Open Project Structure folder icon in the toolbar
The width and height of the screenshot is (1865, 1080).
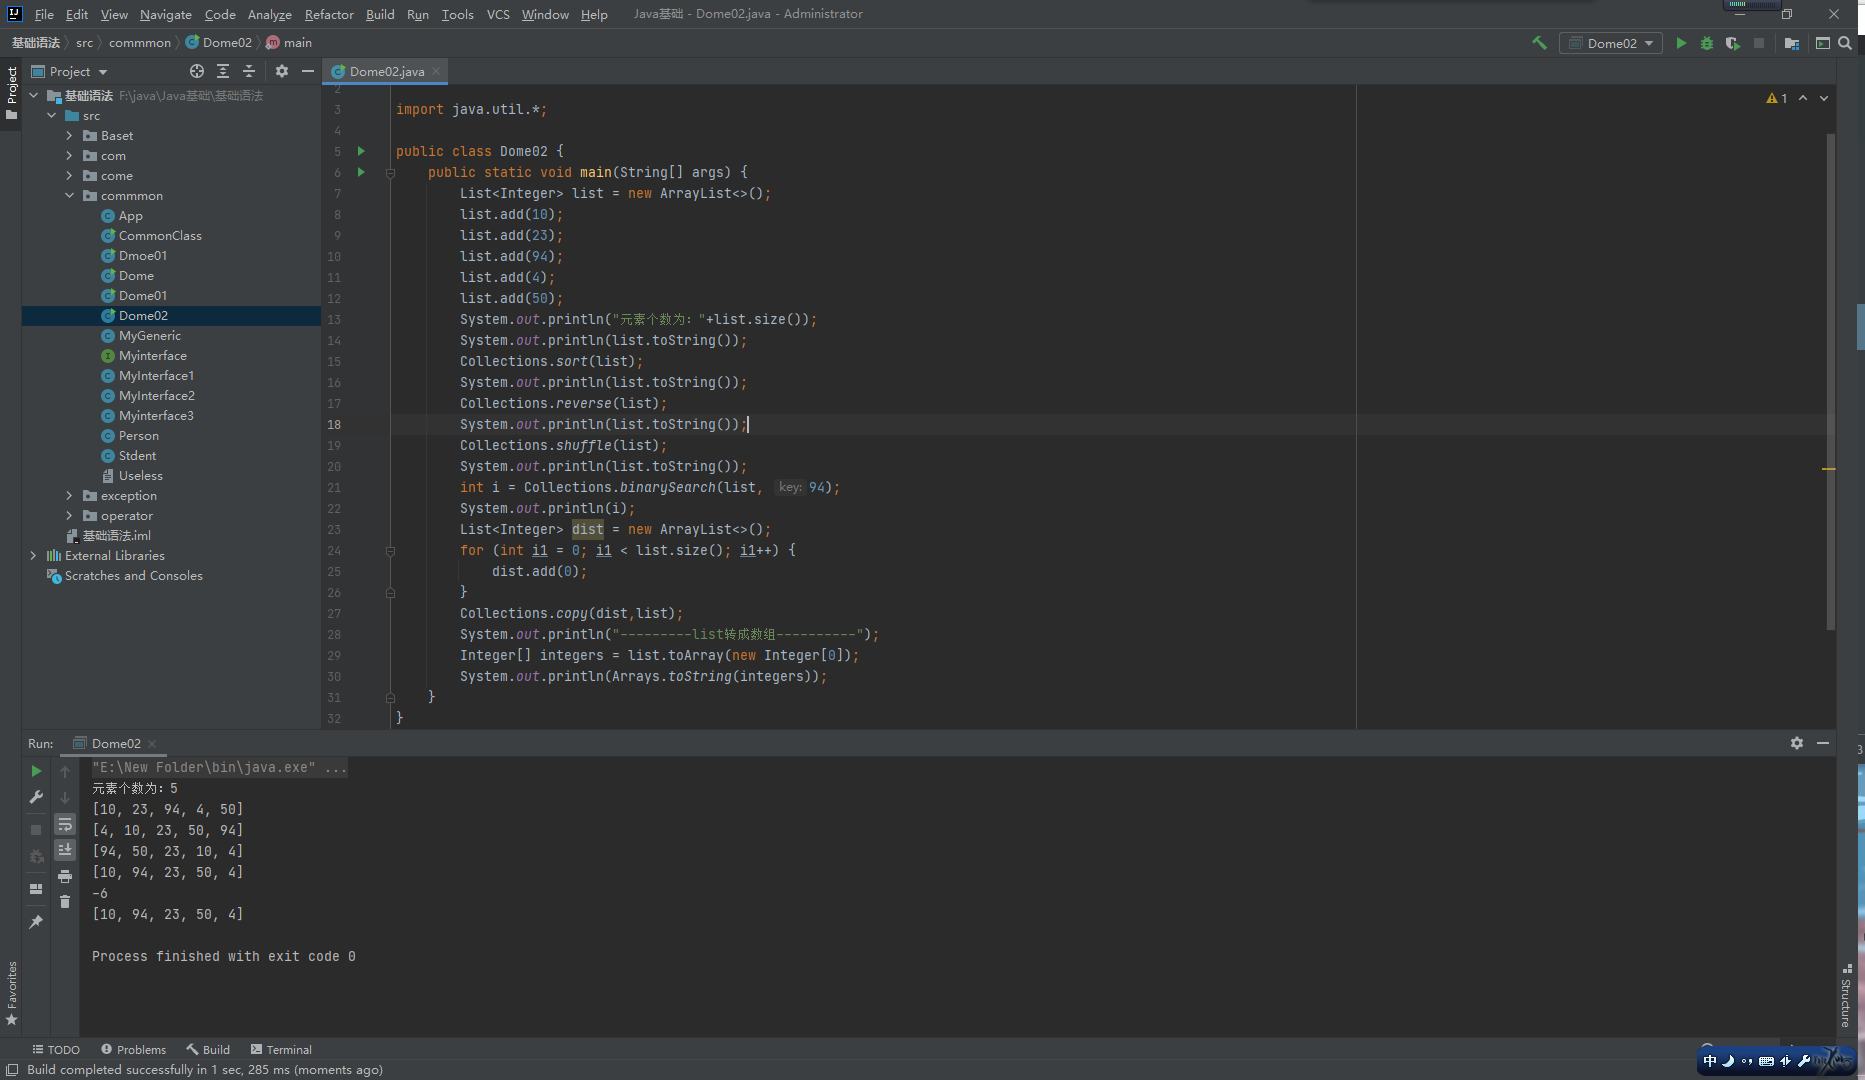click(x=1792, y=43)
